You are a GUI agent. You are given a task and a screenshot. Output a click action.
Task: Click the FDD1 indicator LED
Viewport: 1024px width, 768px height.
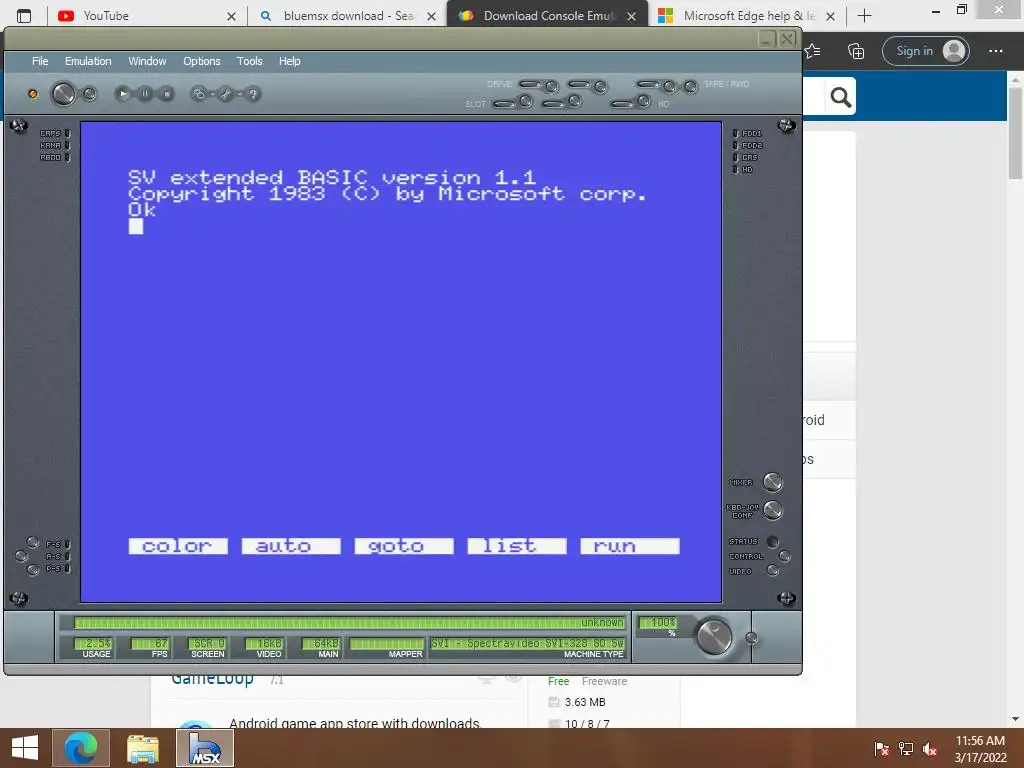735,133
